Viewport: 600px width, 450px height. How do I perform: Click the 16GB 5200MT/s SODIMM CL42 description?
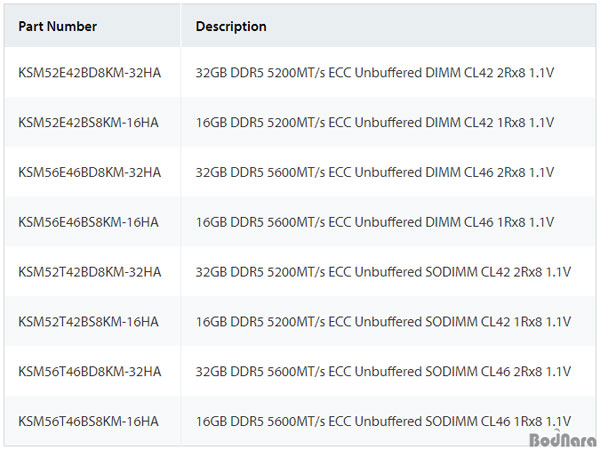pyautogui.click(x=383, y=321)
